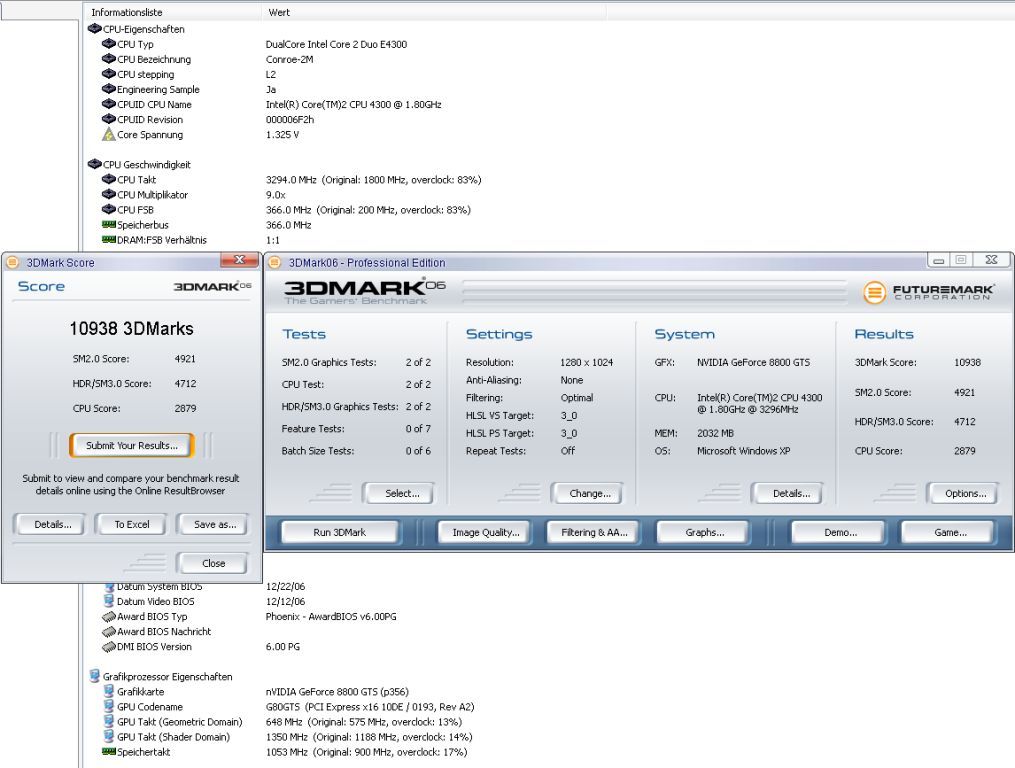Viewport: 1015px width, 768px height.
Task: Select the '000006F2h' CPUID revision value
Action: [x=289, y=119]
